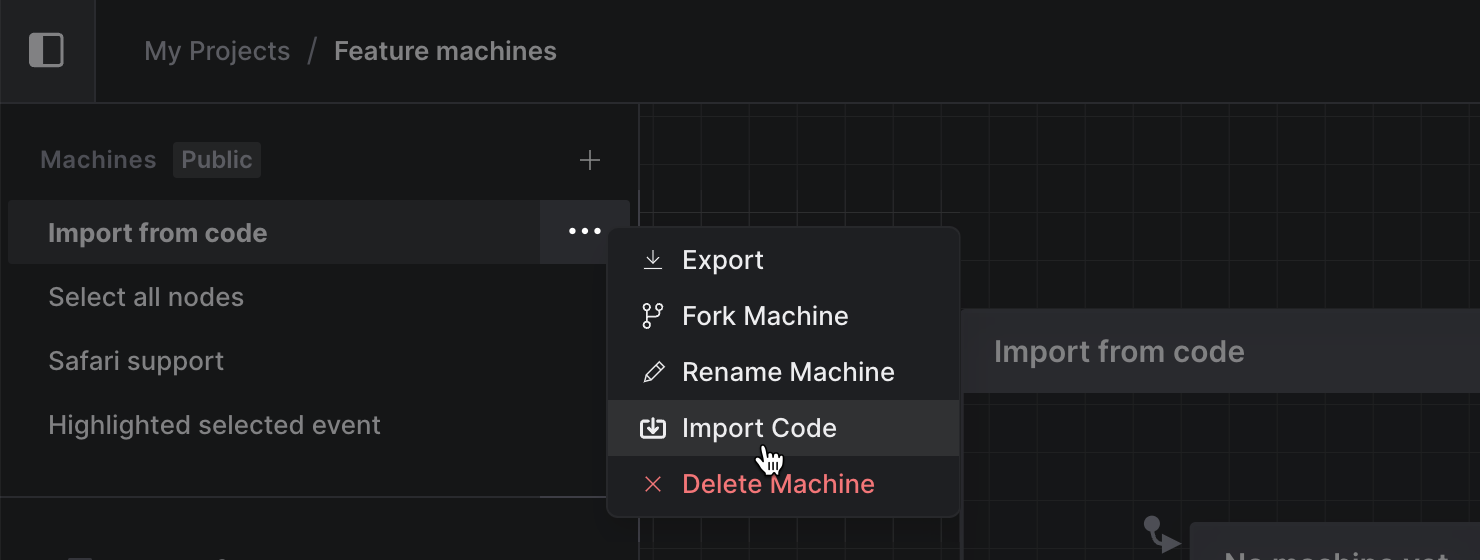Toggle the sidebar panel icon
The image size is (1480, 560).
47,50
